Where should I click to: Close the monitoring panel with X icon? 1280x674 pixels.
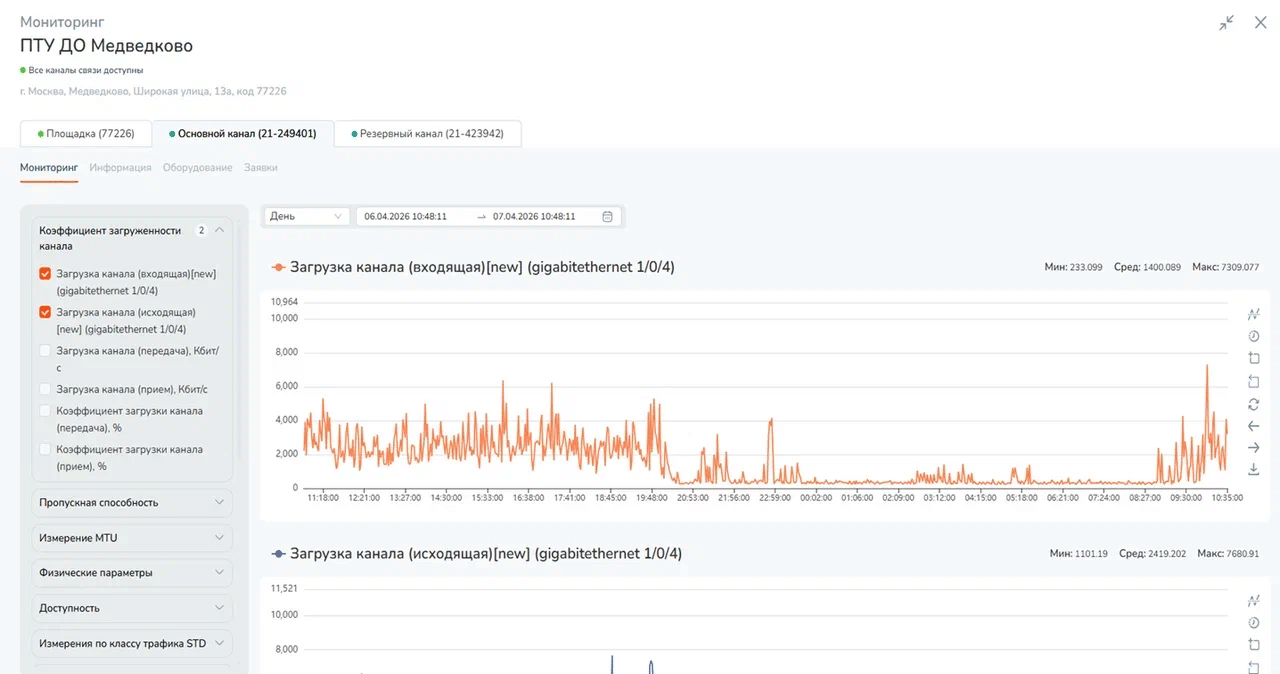(x=1260, y=22)
